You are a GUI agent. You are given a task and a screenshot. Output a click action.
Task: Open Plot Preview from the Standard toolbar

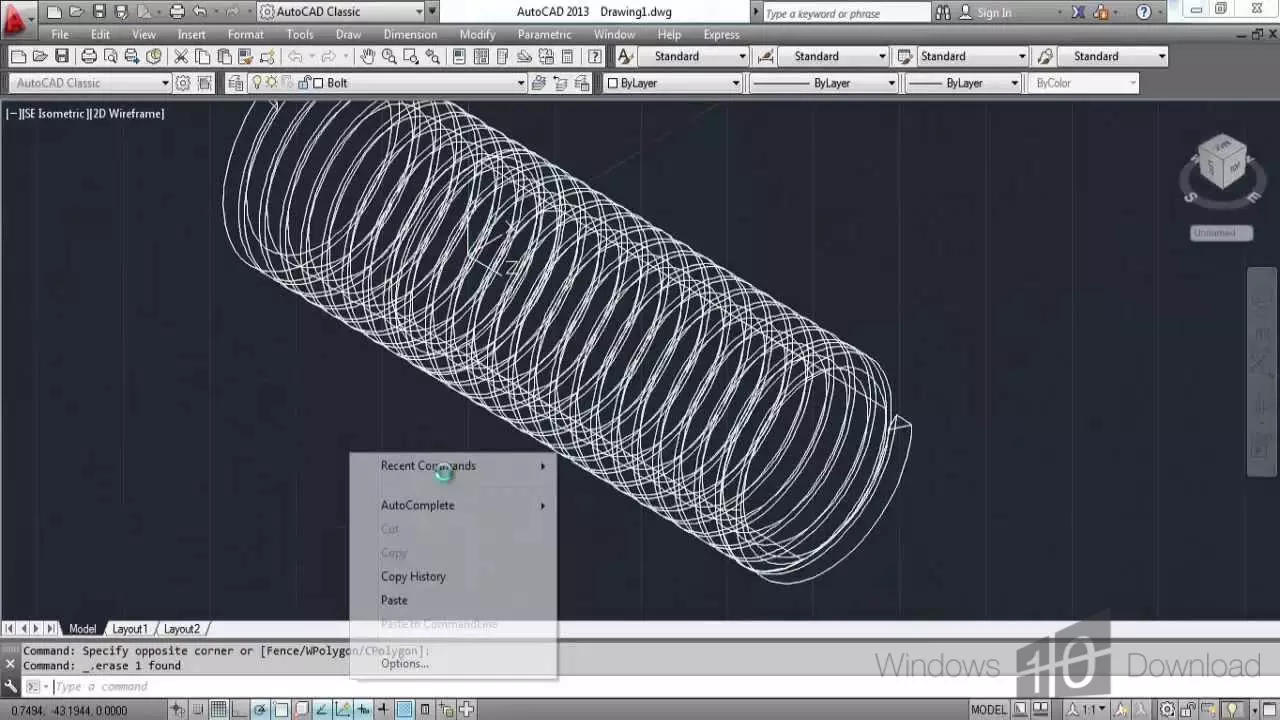click(110, 56)
